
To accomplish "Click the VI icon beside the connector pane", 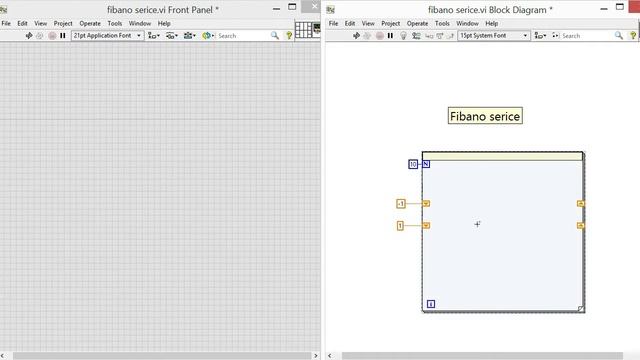I will coord(317,30).
